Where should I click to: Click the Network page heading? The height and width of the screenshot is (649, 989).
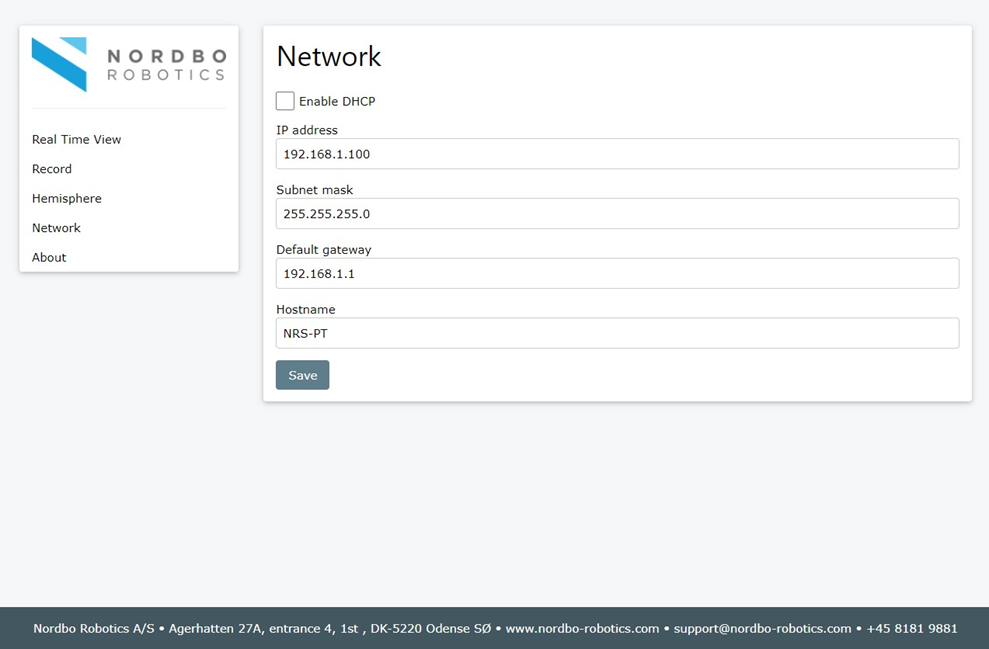pos(329,56)
